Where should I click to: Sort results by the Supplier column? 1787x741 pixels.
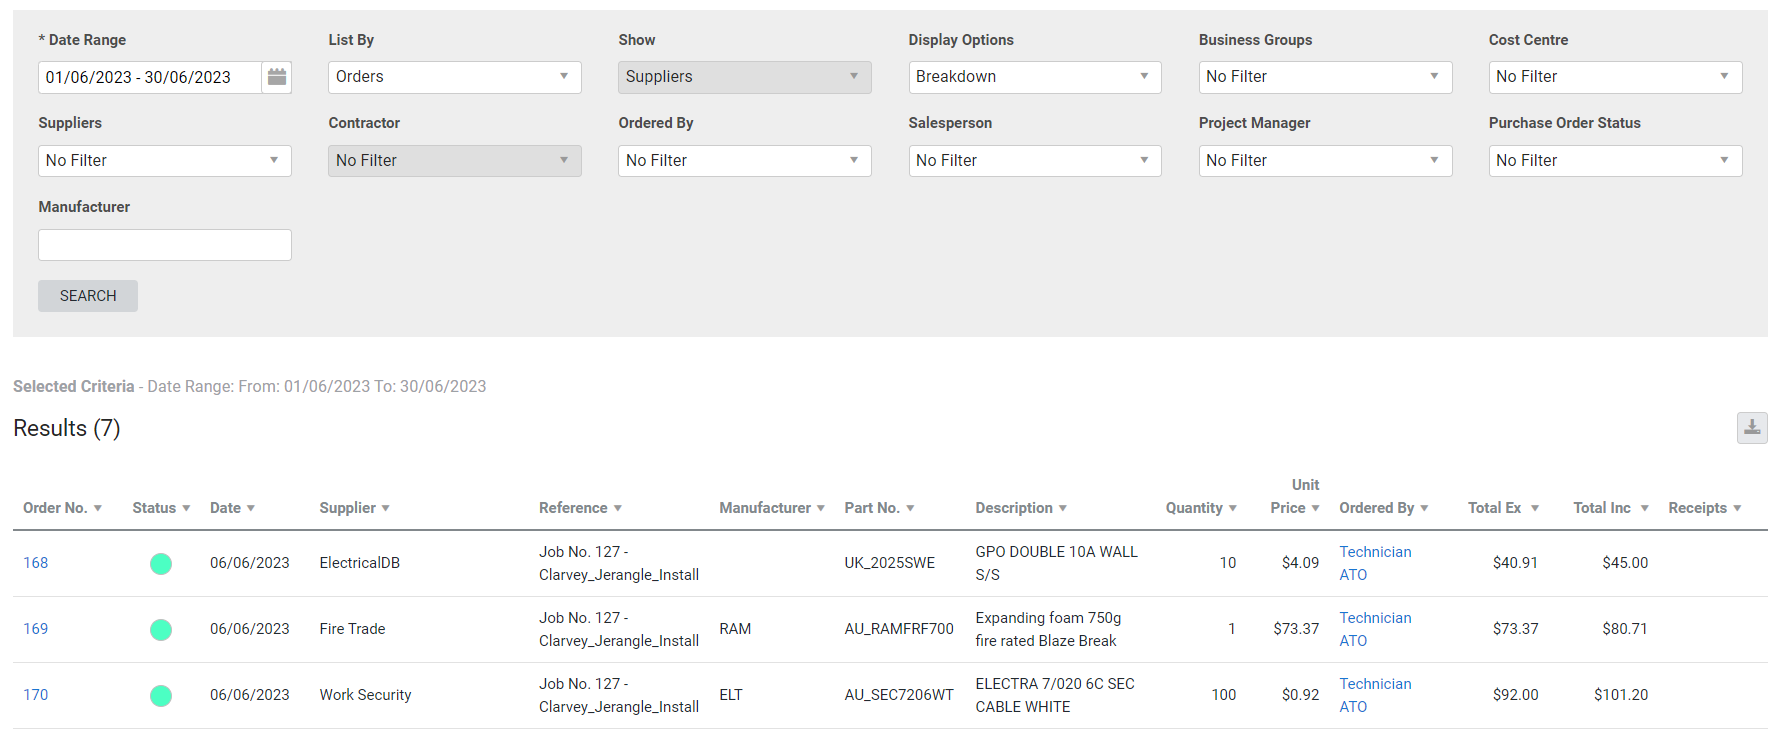(354, 508)
